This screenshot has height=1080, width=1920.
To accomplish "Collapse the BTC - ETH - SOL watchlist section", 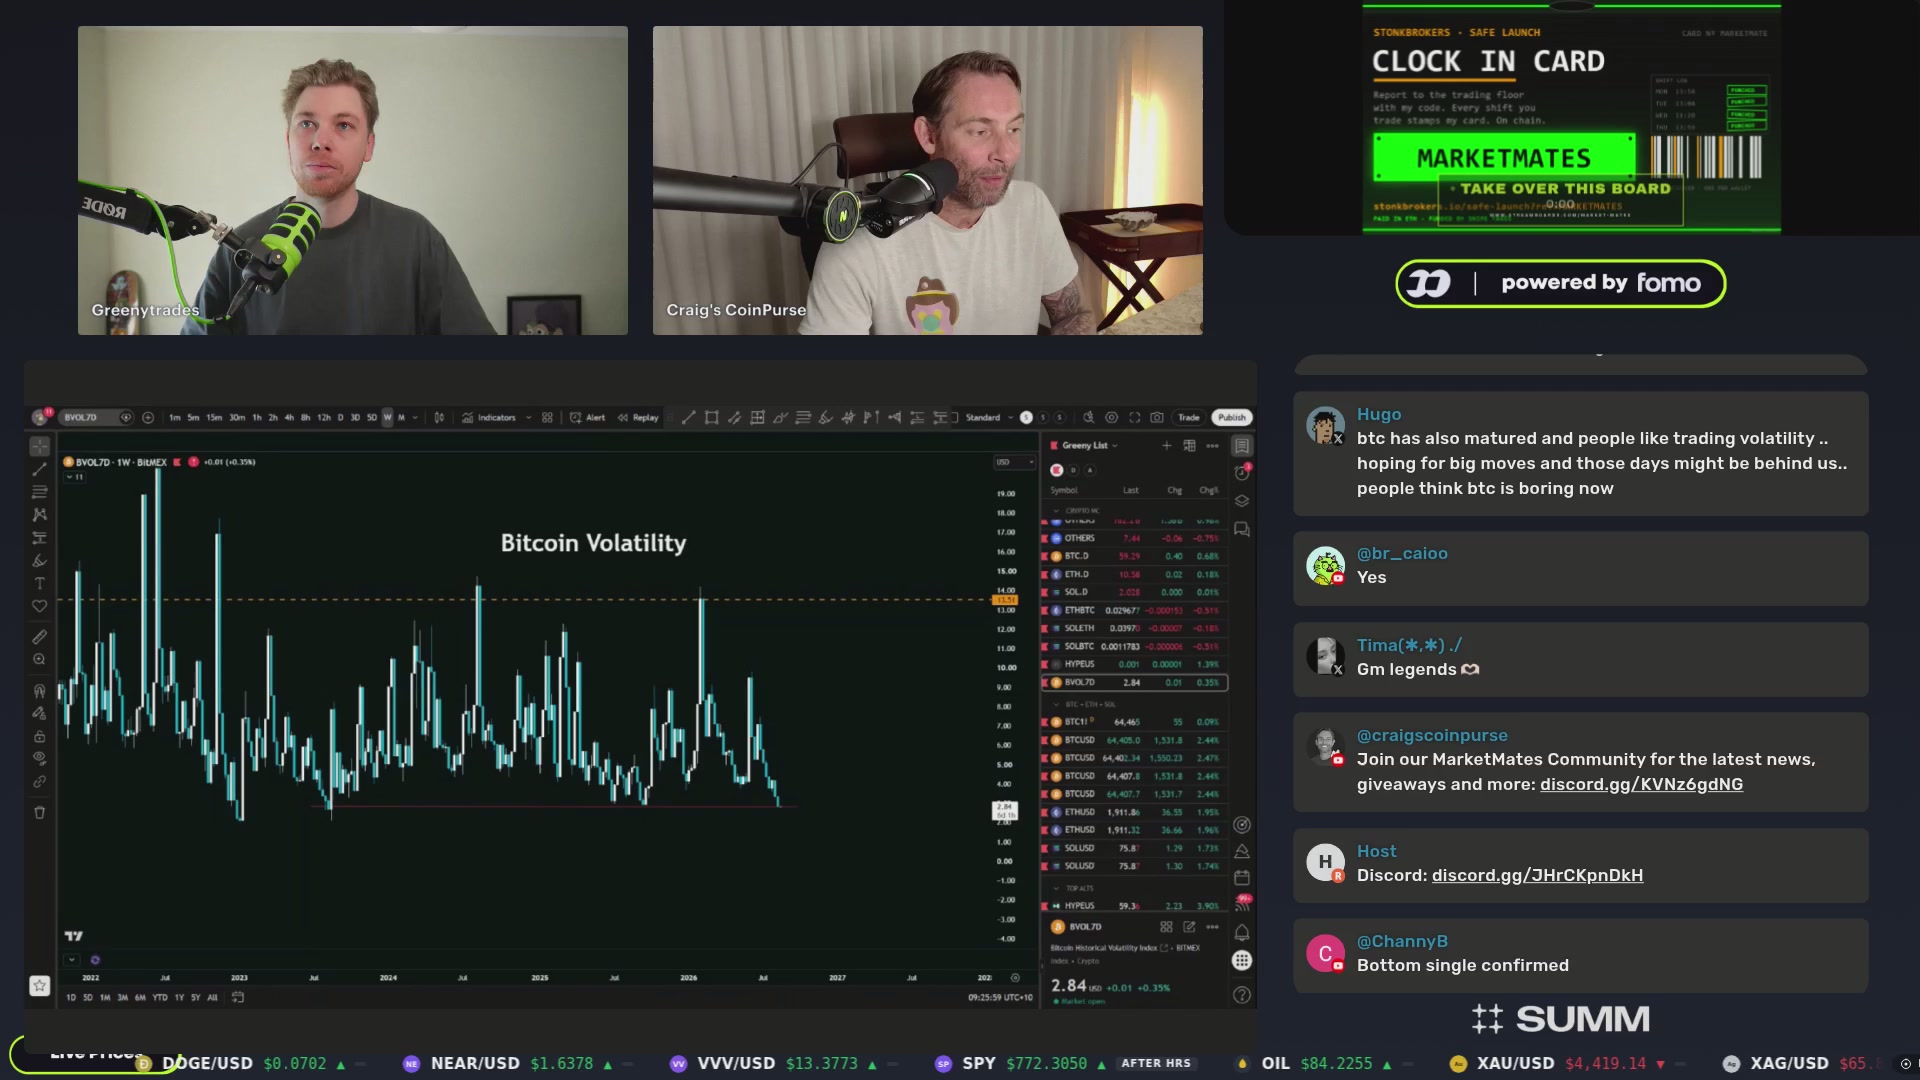I will pyautogui.click(x=1056, y=704).
